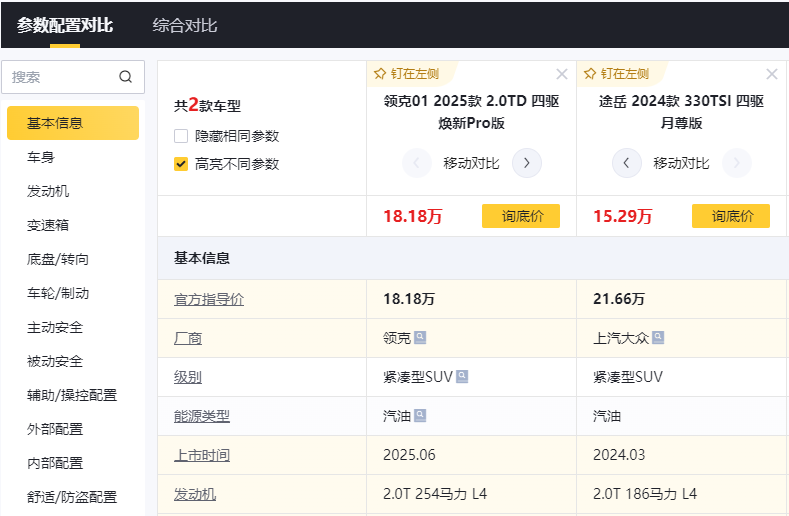Move 领克01 column right arrow

[526, 163]
